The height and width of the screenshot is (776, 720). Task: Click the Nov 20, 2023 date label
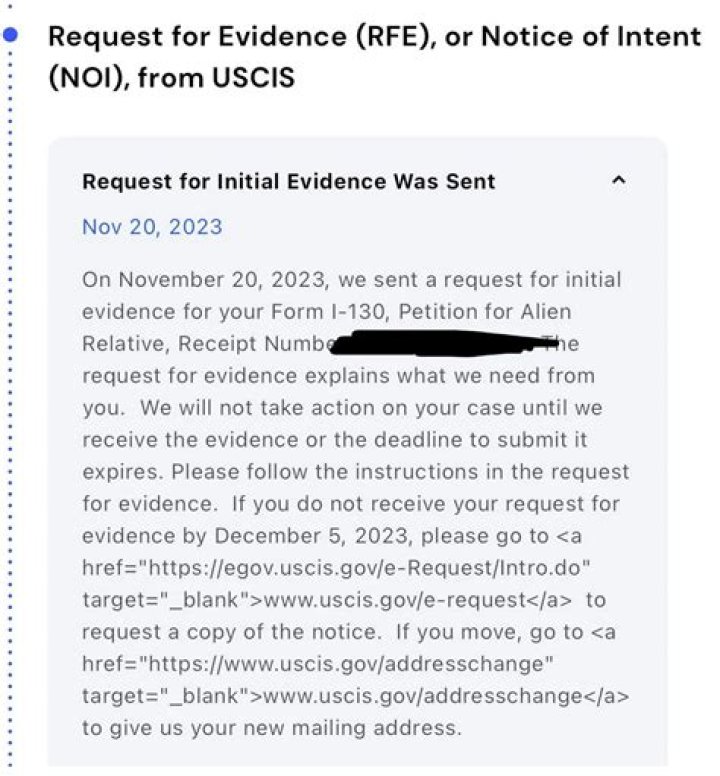click(152, 226)
